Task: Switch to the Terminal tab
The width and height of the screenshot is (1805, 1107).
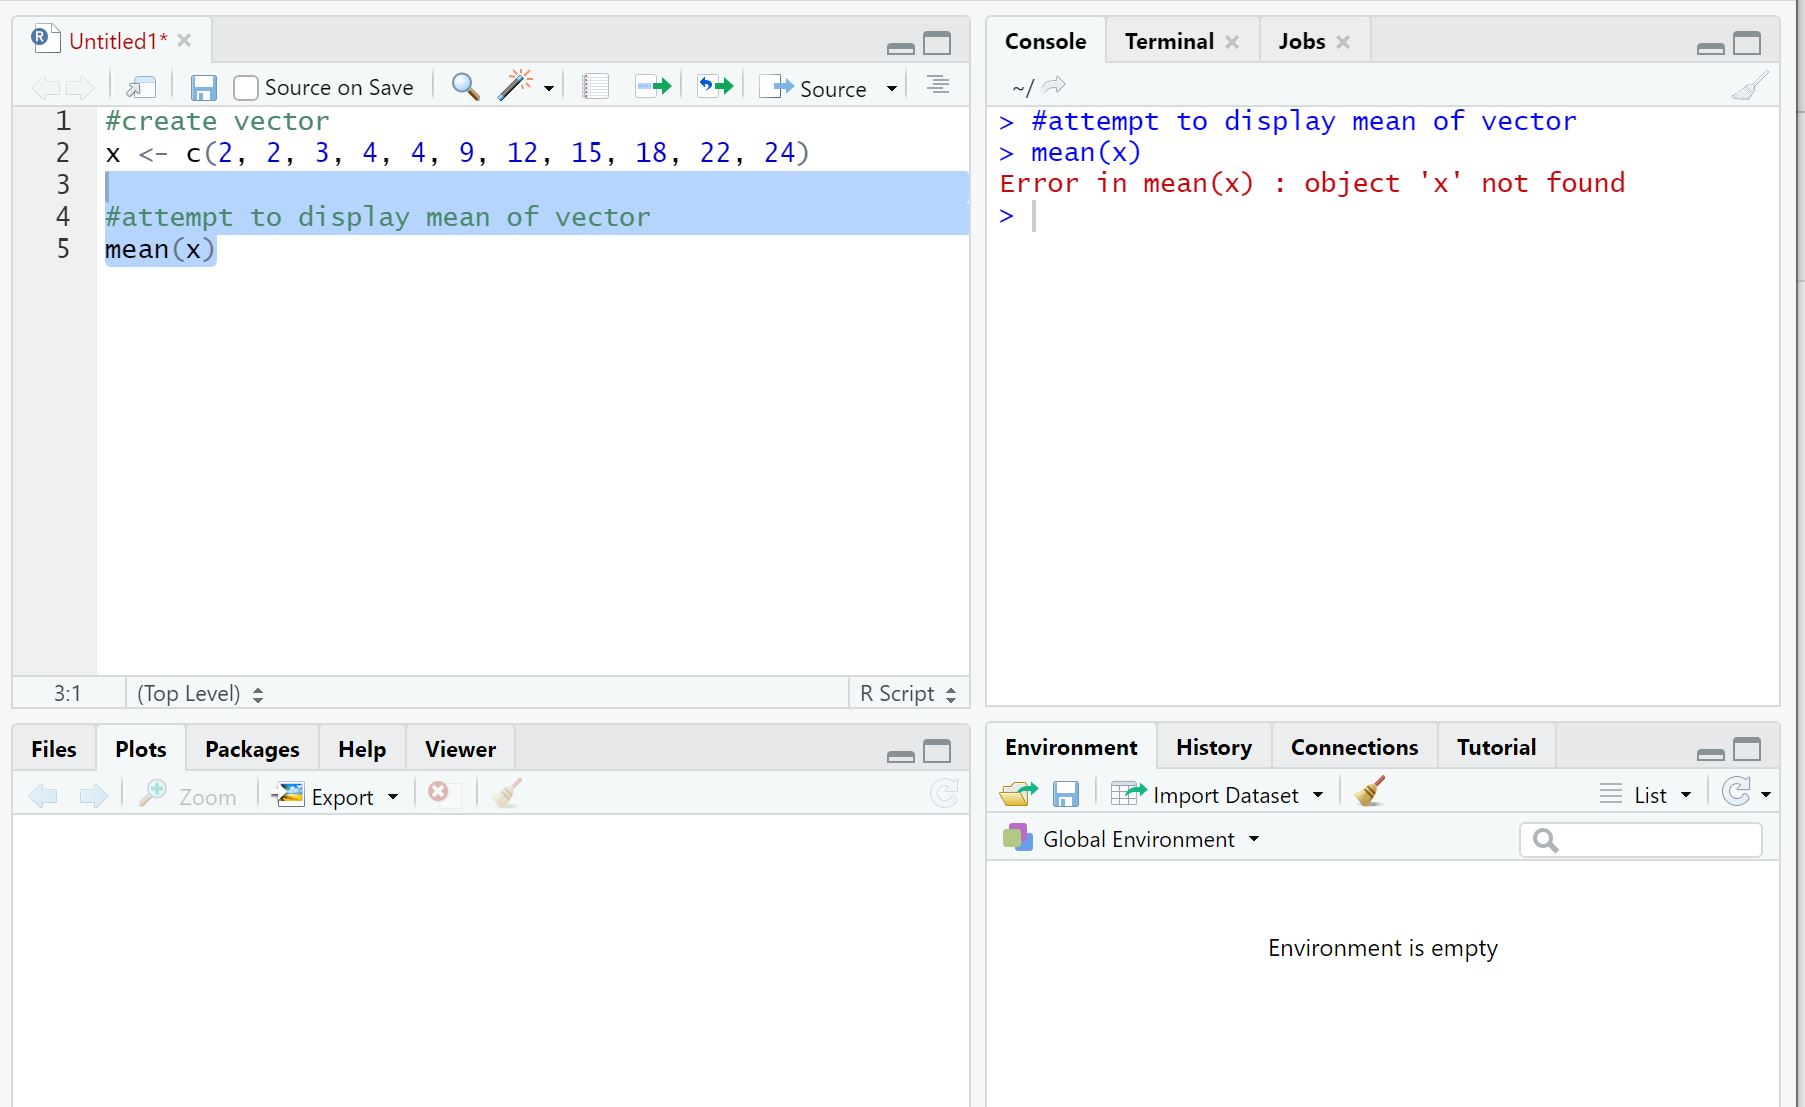Action: point(1169,41)
